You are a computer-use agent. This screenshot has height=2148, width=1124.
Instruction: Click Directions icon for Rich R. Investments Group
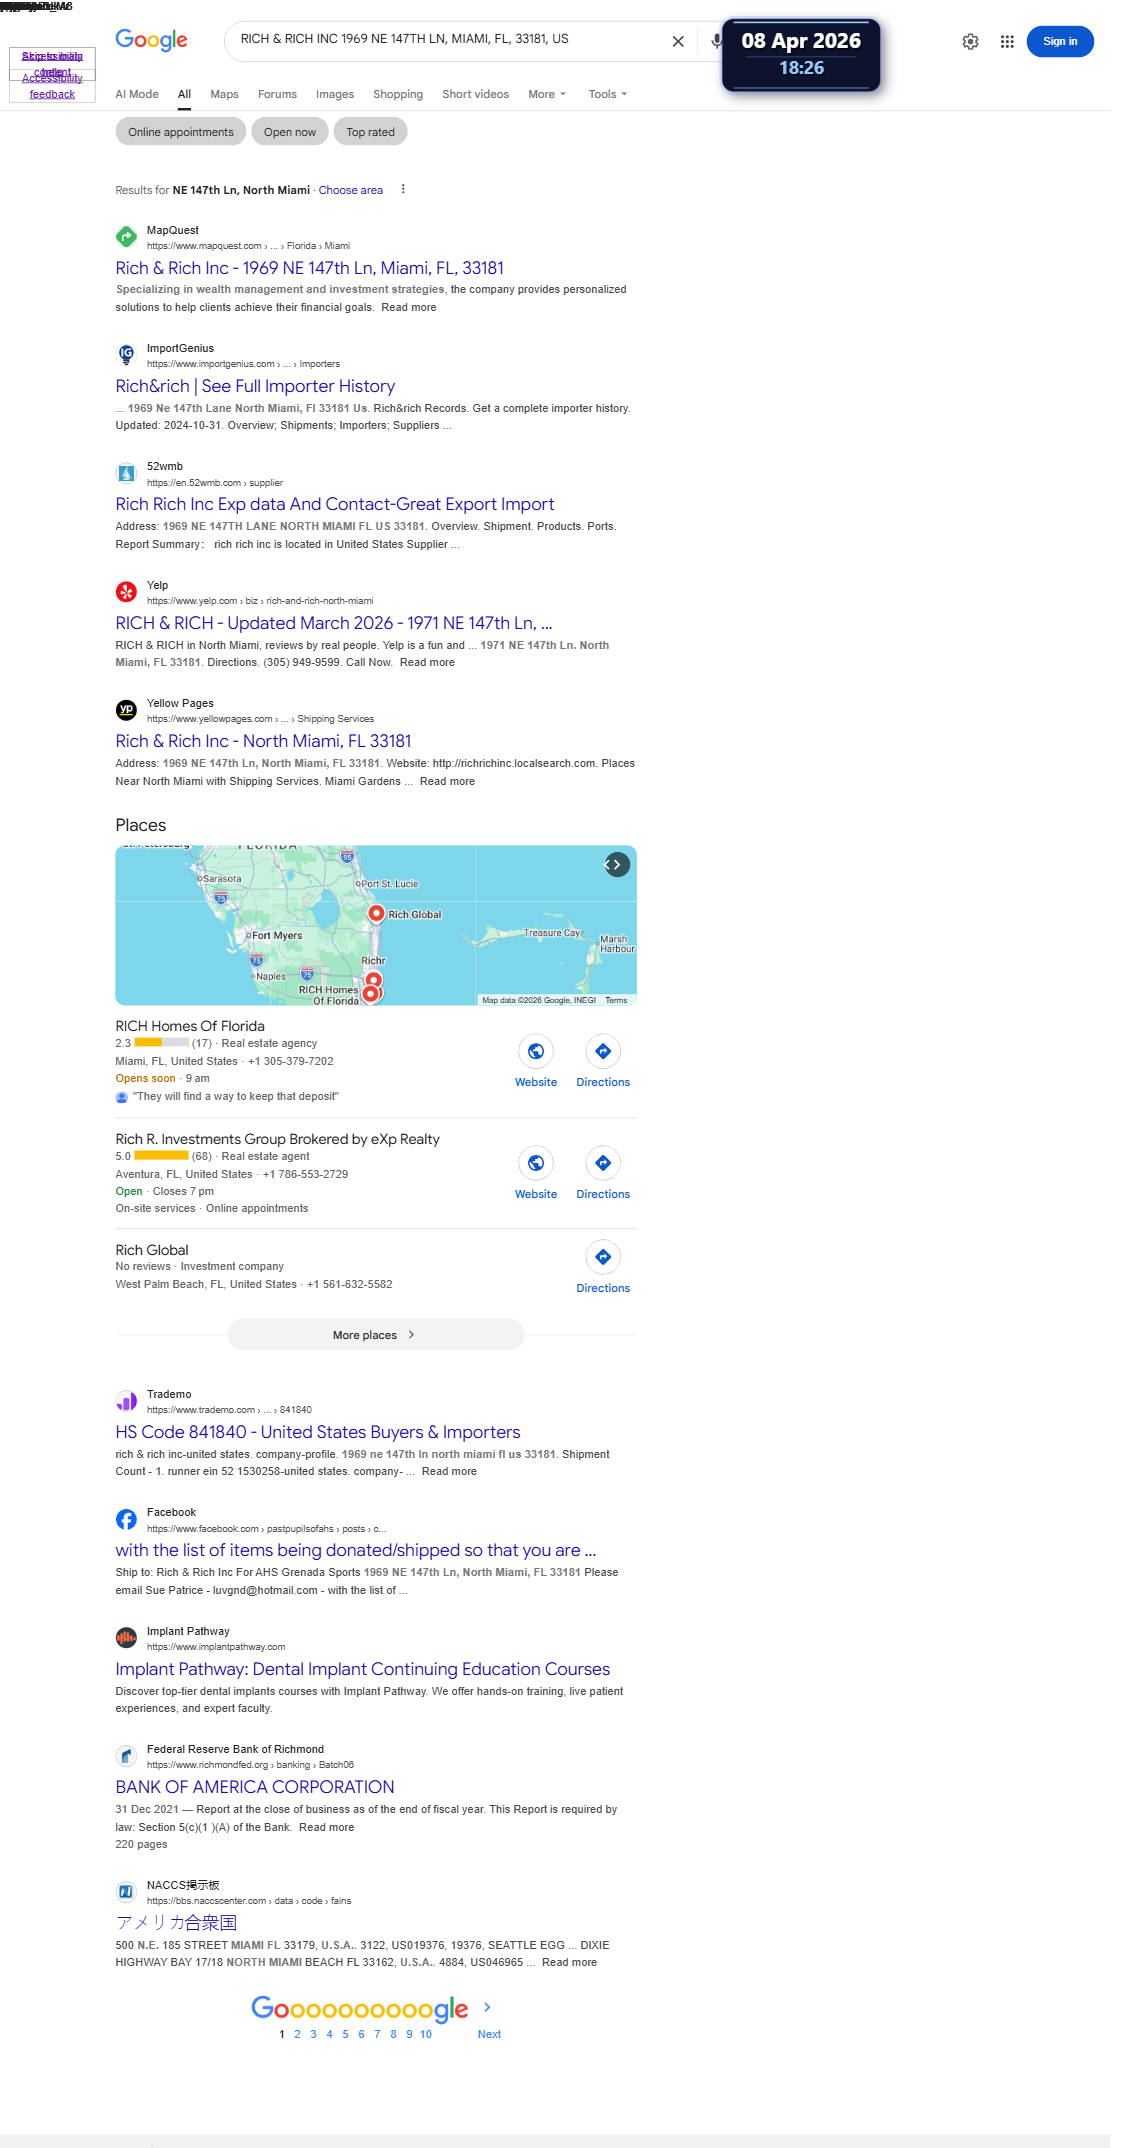pos(603,1163)
